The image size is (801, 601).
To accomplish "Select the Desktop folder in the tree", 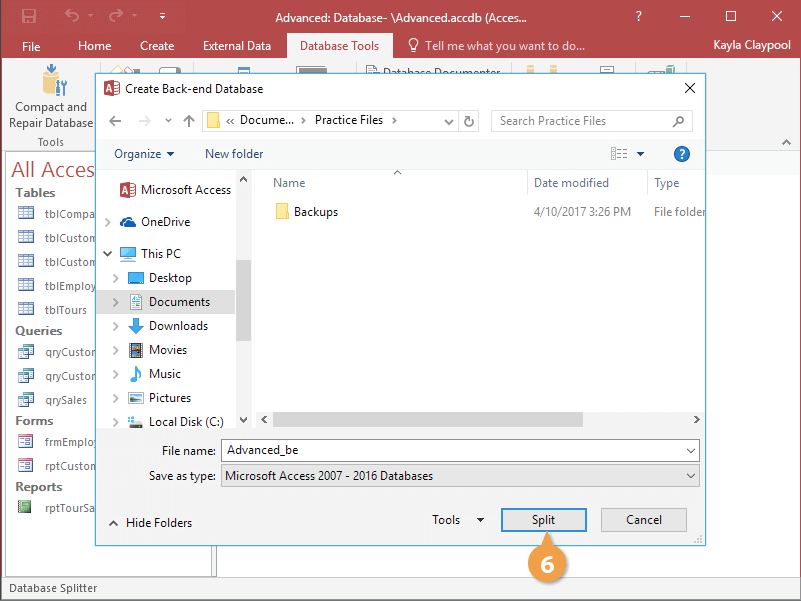I will coord(160,278).
